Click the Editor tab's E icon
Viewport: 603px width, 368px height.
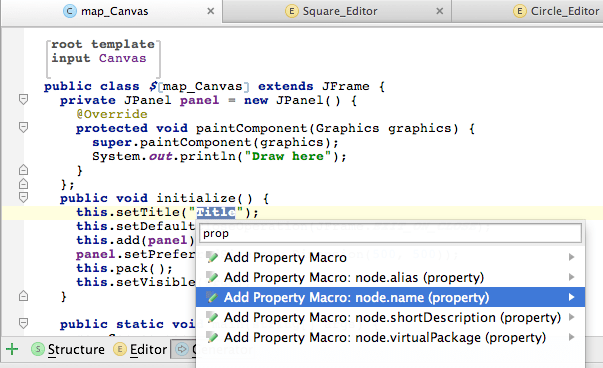[x=120, y=349]
